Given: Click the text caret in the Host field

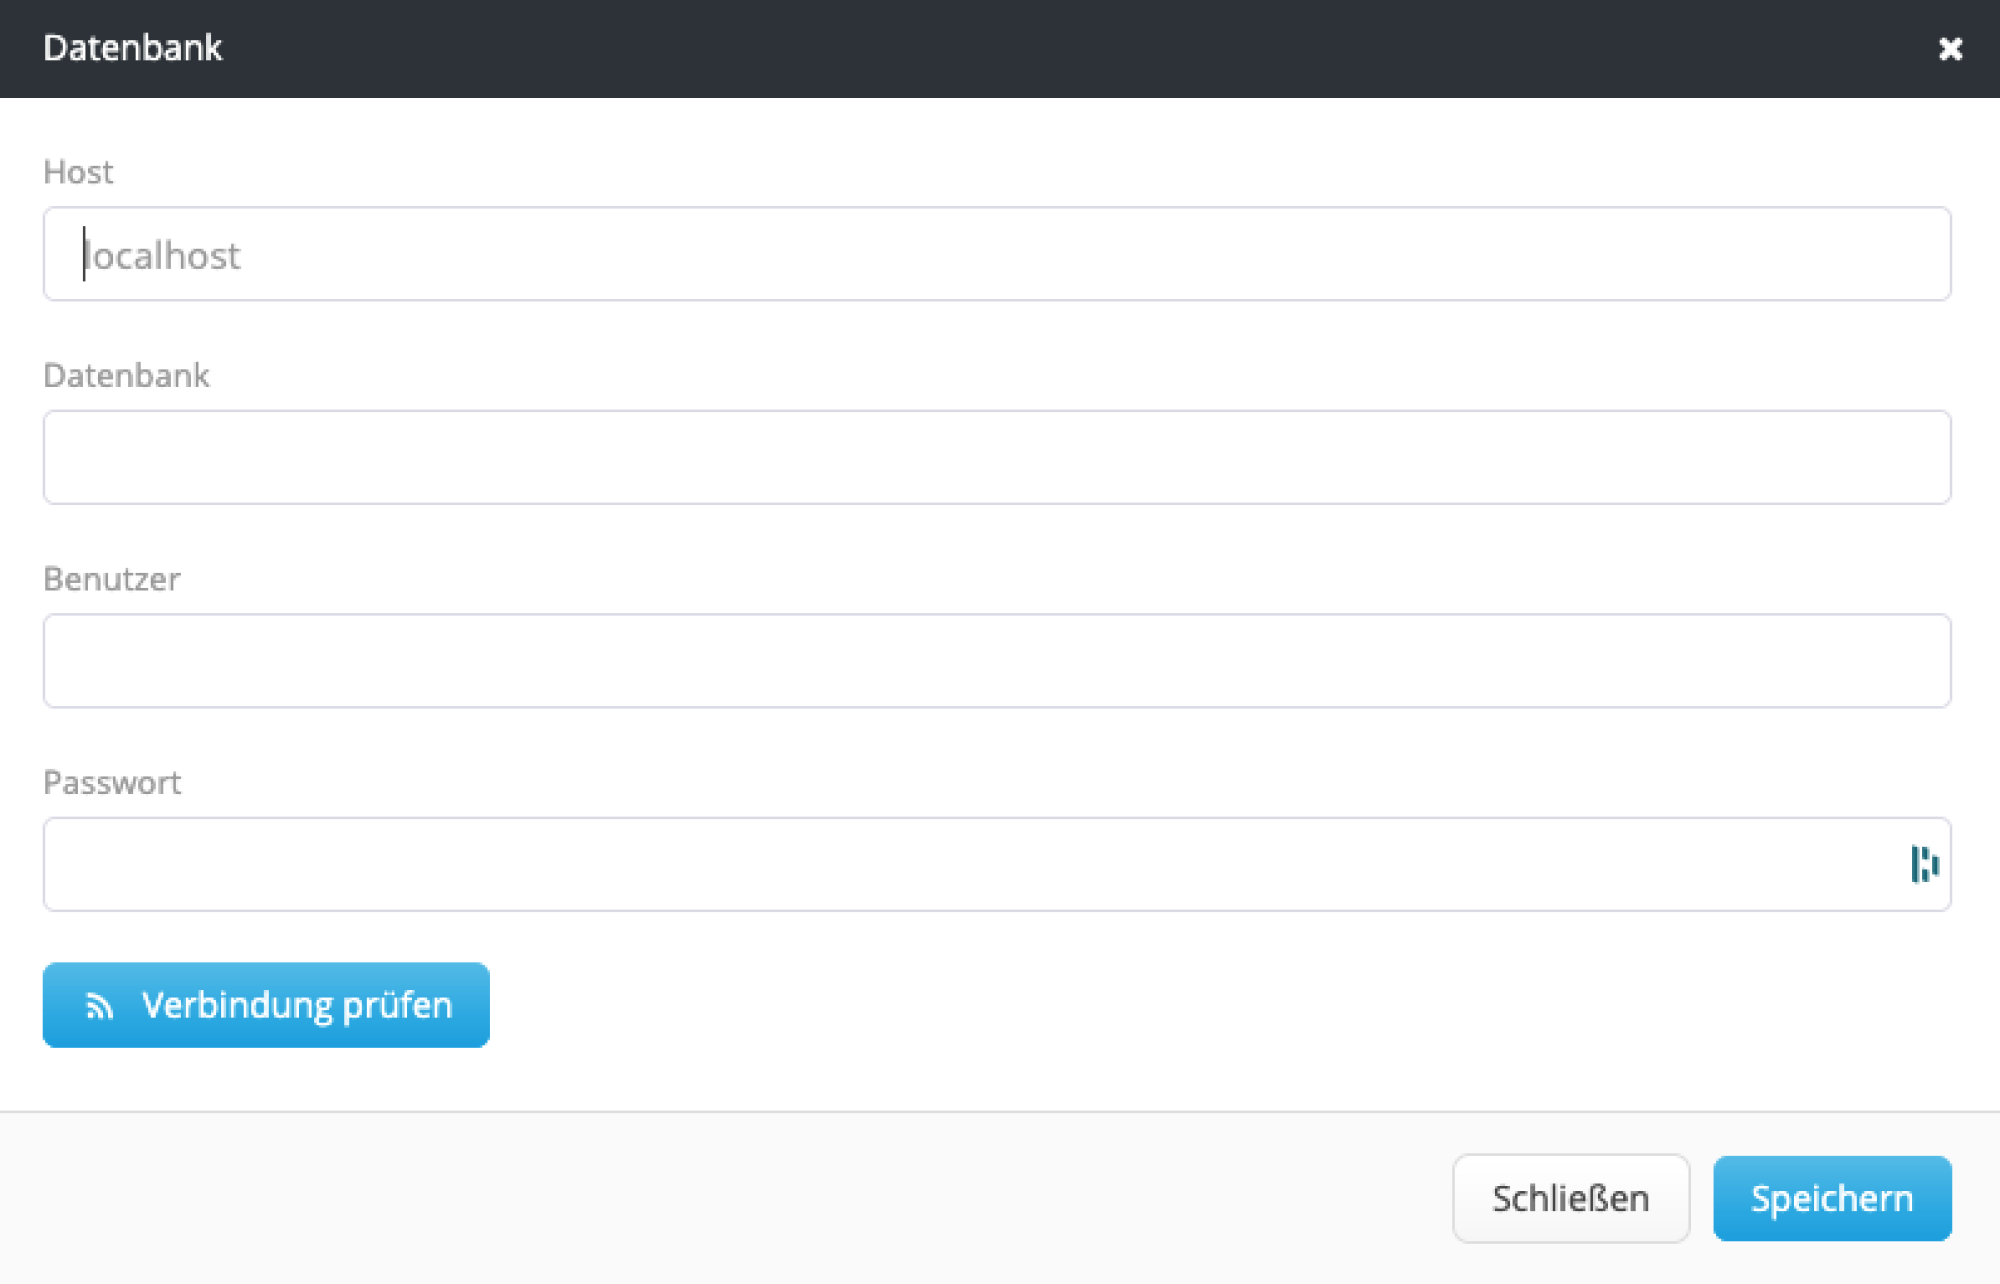Looking at the screenshot, I should 84,254.
